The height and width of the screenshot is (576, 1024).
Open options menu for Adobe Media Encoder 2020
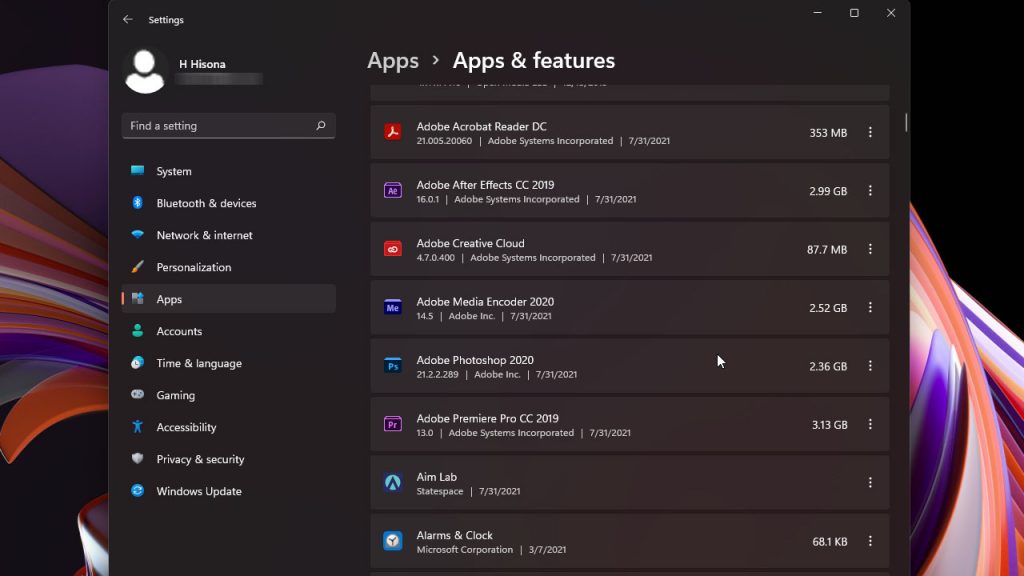[x=870, y=308]
